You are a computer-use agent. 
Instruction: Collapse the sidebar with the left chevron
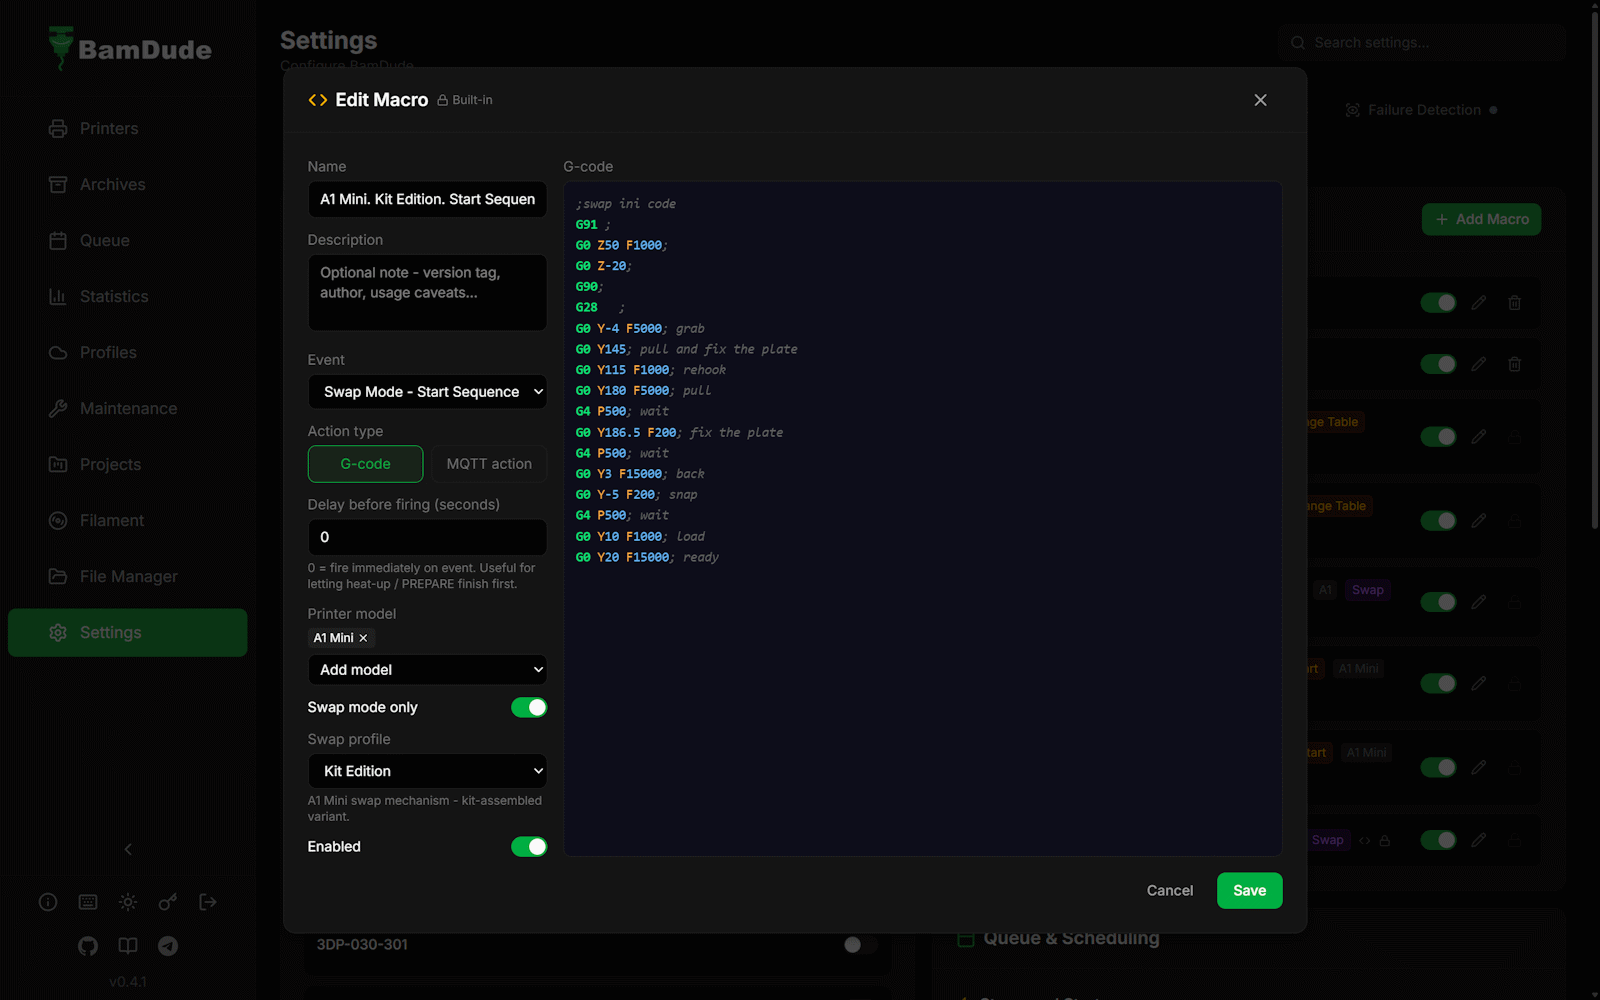coord(128,849)
